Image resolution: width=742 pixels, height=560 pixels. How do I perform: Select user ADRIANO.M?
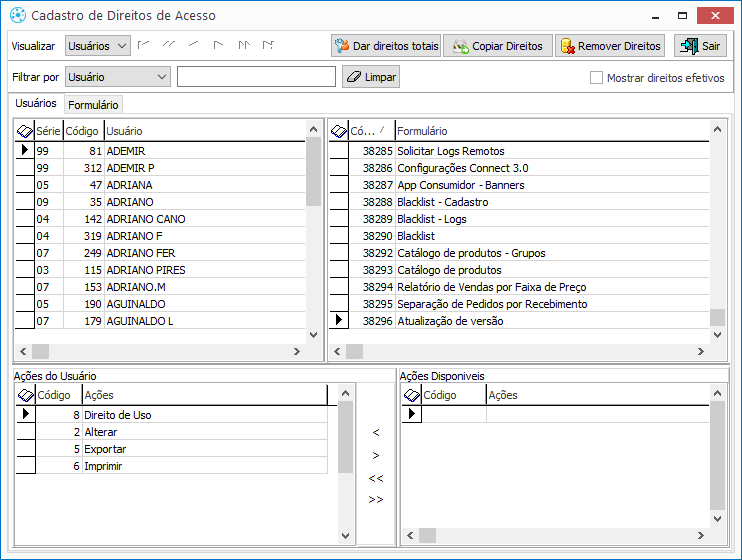tap(161, 287)
